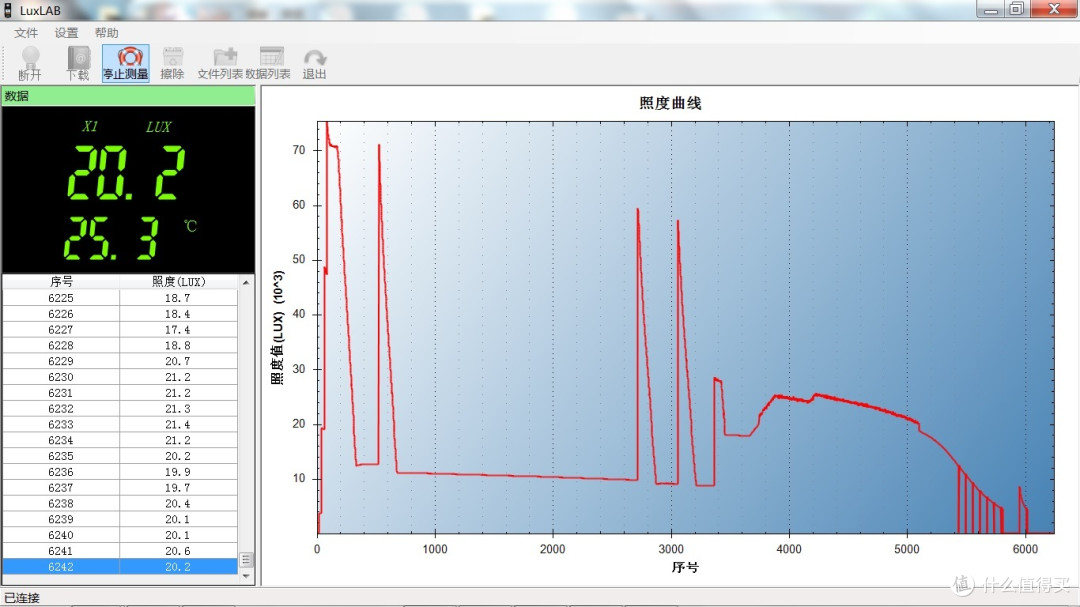Screen dimensions: 1080x607
Task: Open the 帮助 menu
Action: (106, 32)
